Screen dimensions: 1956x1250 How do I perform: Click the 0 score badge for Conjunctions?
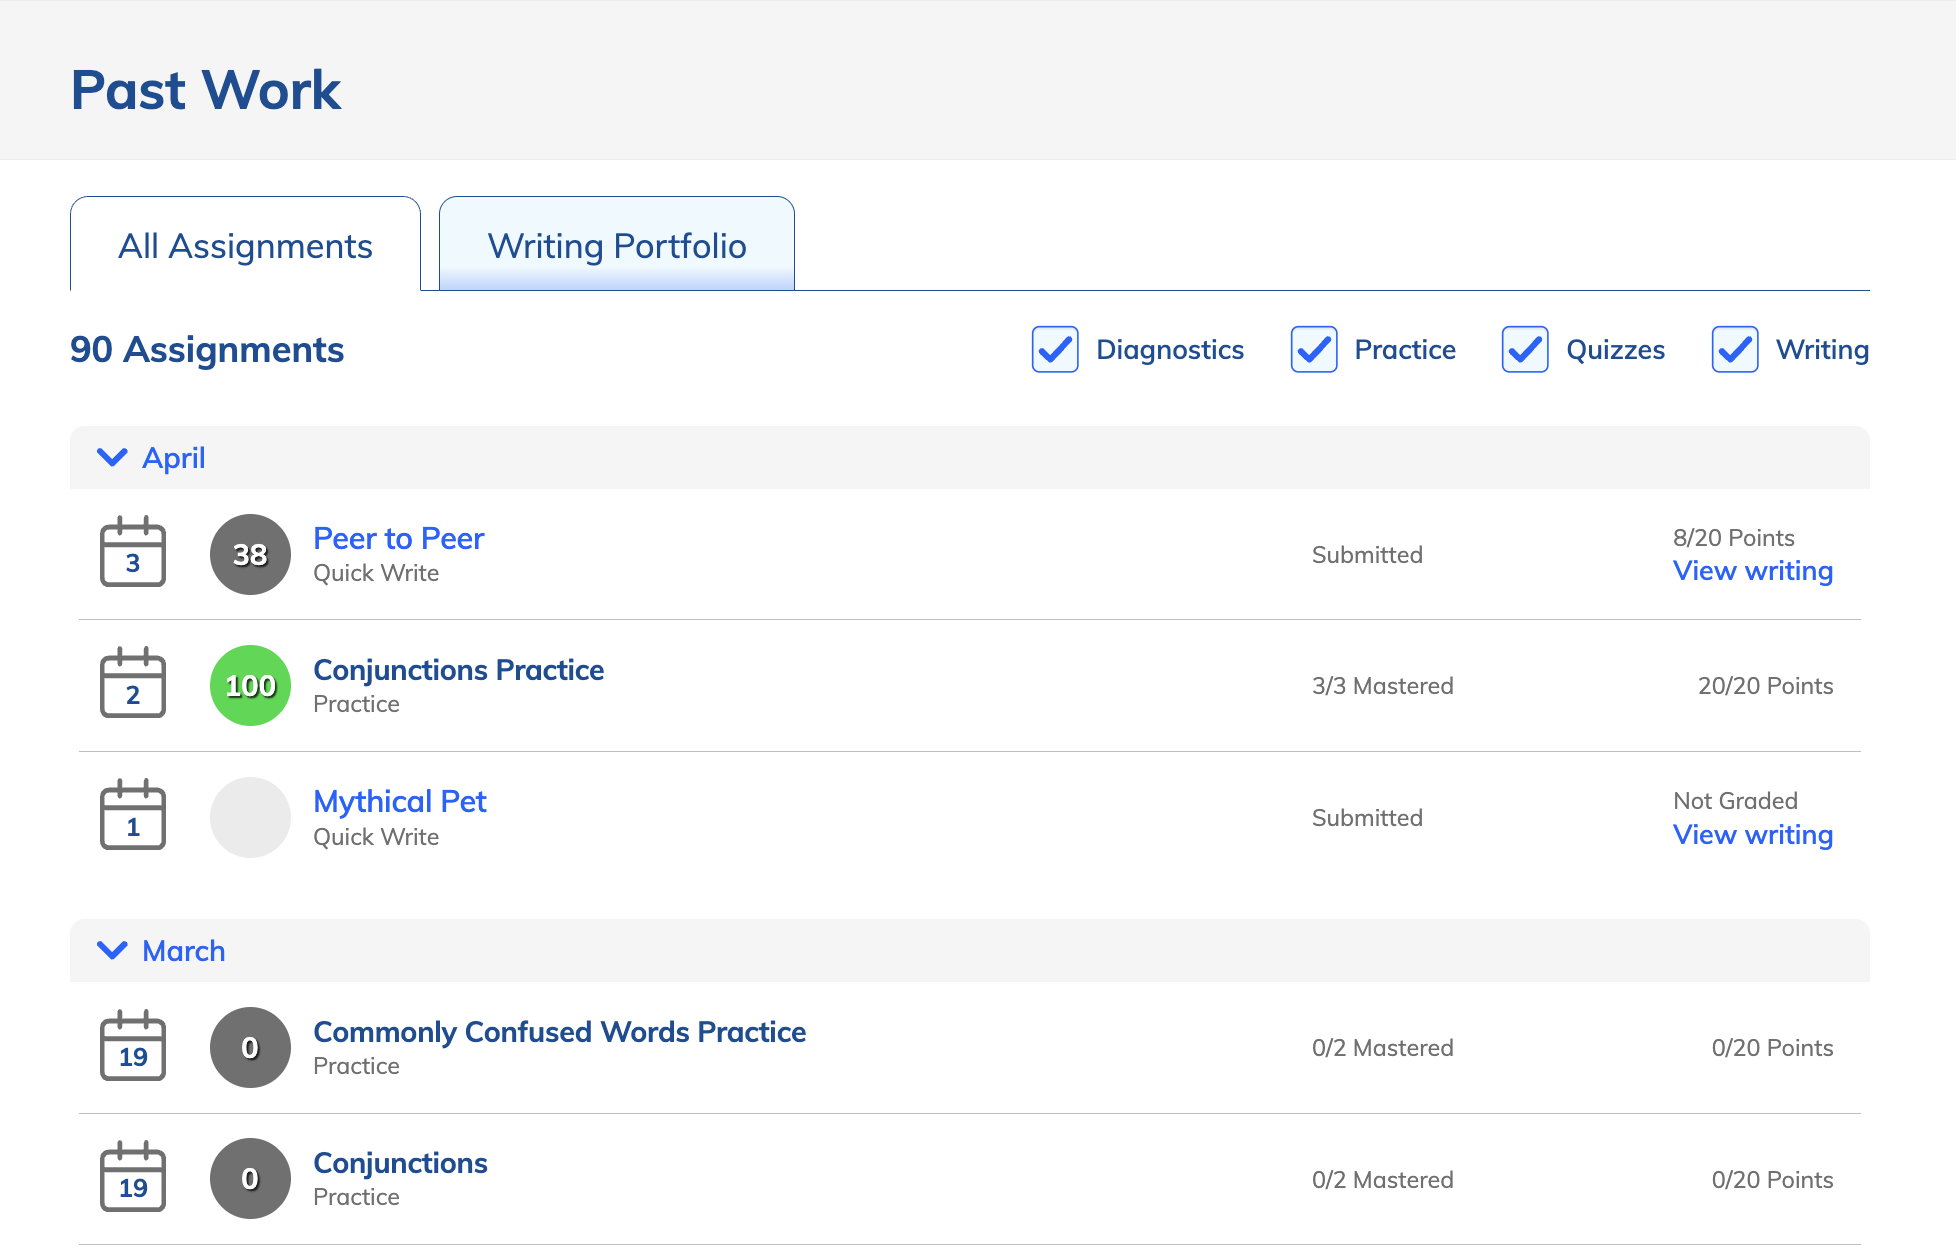tap(249, 1178)
